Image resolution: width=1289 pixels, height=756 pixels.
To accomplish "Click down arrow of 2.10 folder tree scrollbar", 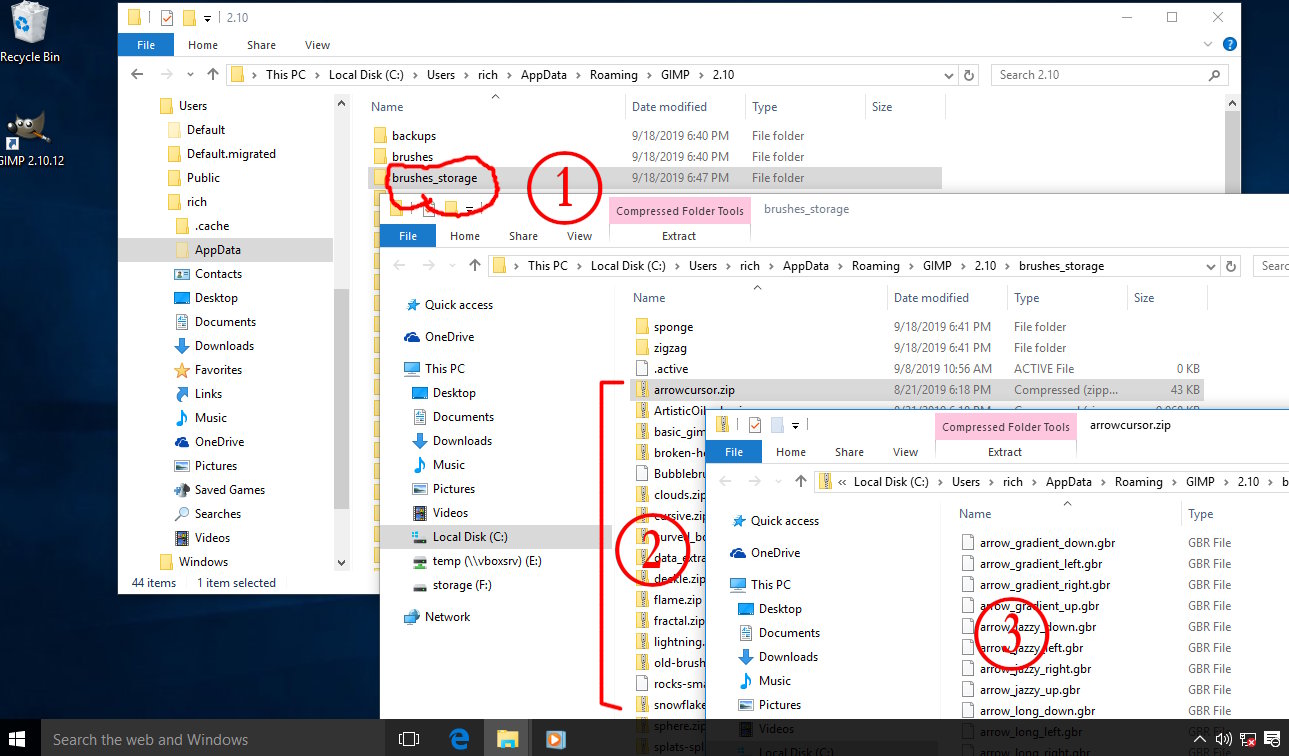I will coord(341,562).
